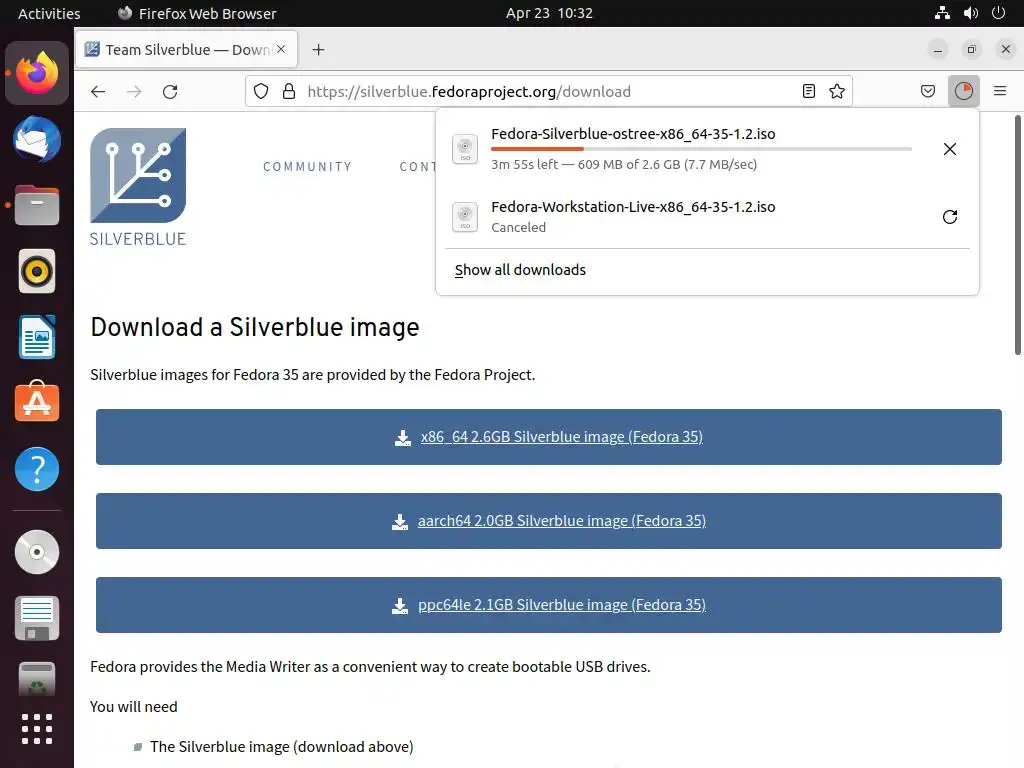View site security padlock information

tap(289, 91)
